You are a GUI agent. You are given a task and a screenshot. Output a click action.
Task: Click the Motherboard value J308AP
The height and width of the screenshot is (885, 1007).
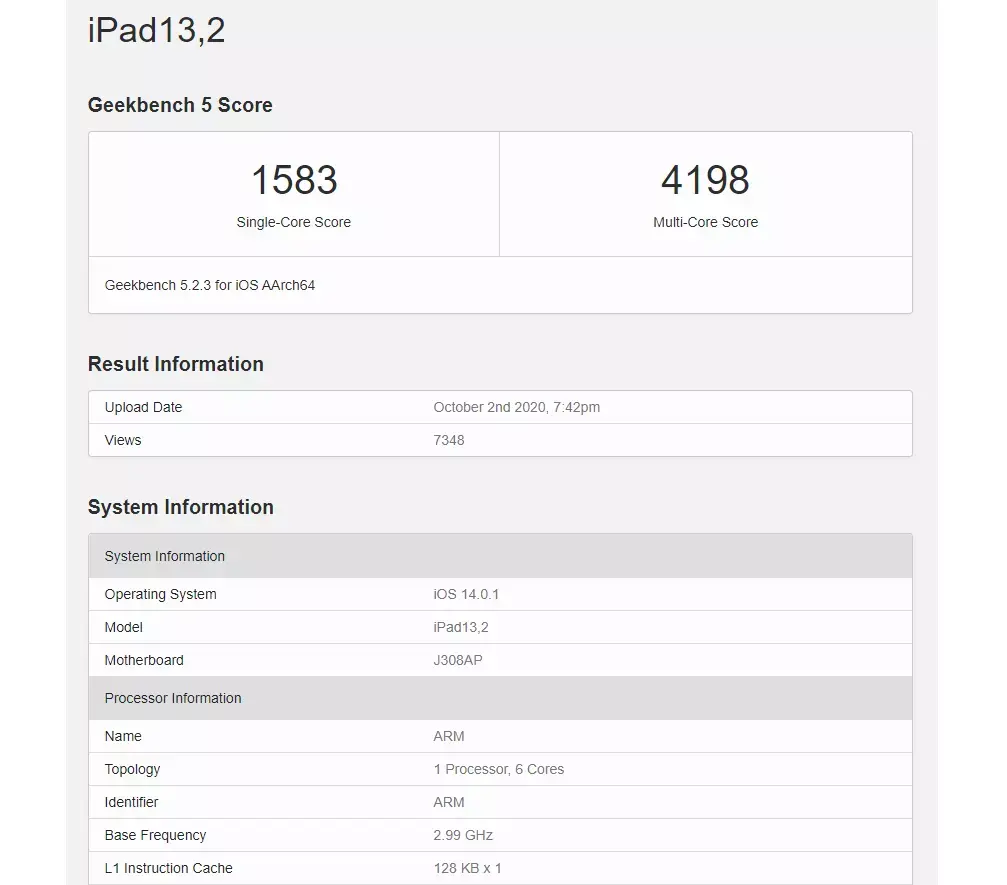[x=457, y=660]
